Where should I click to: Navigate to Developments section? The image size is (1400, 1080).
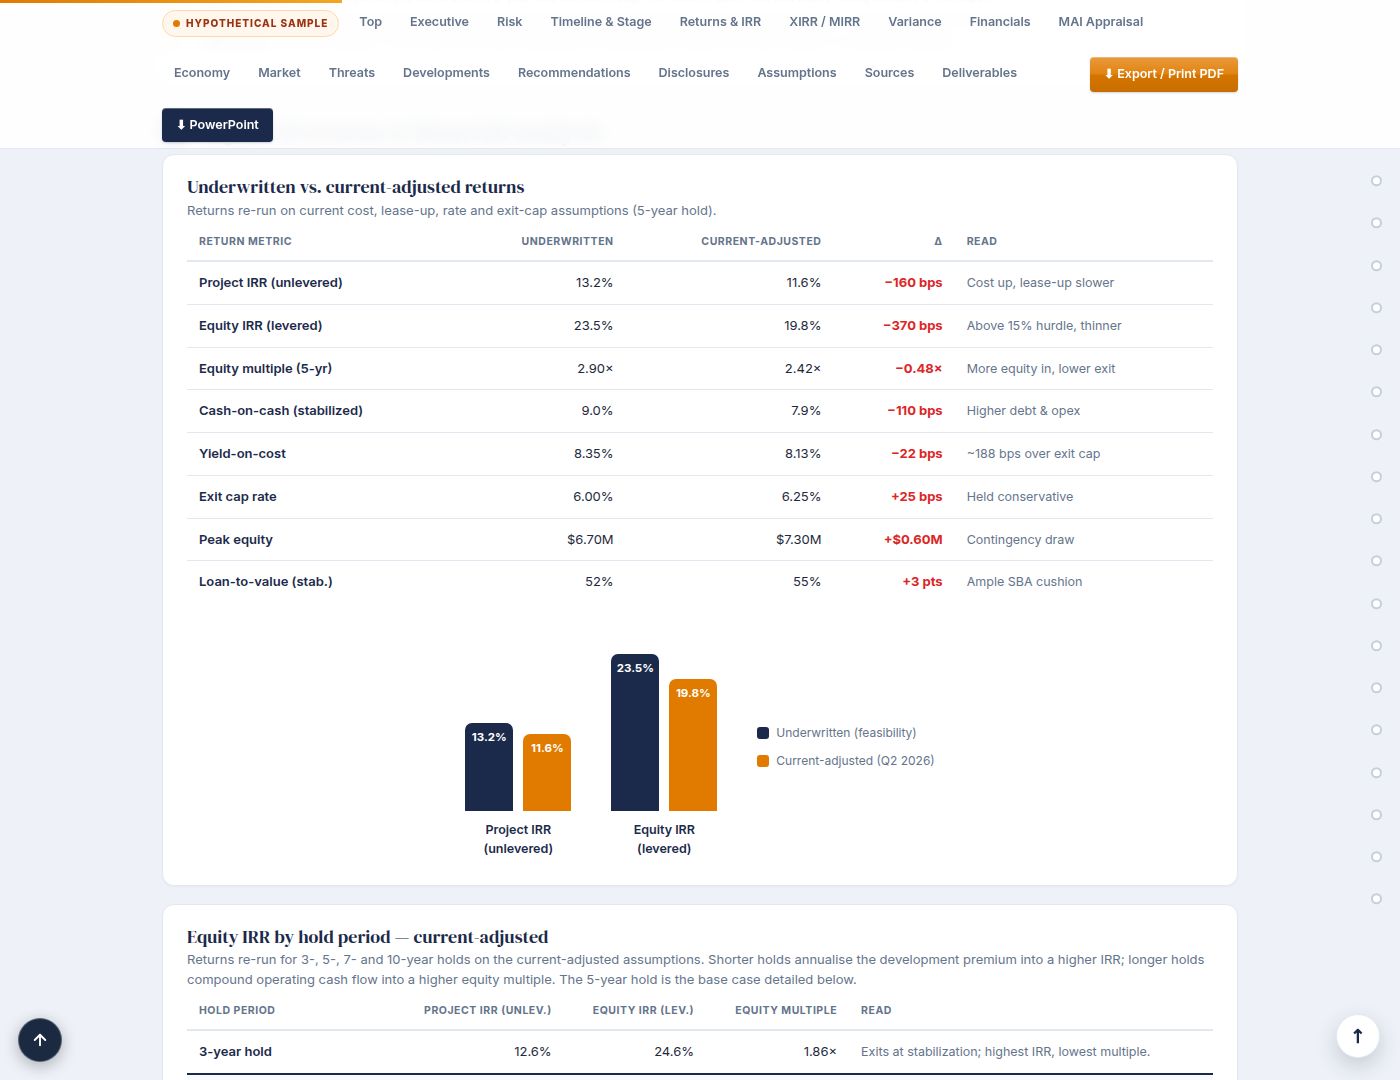click(x=446, y=73)
